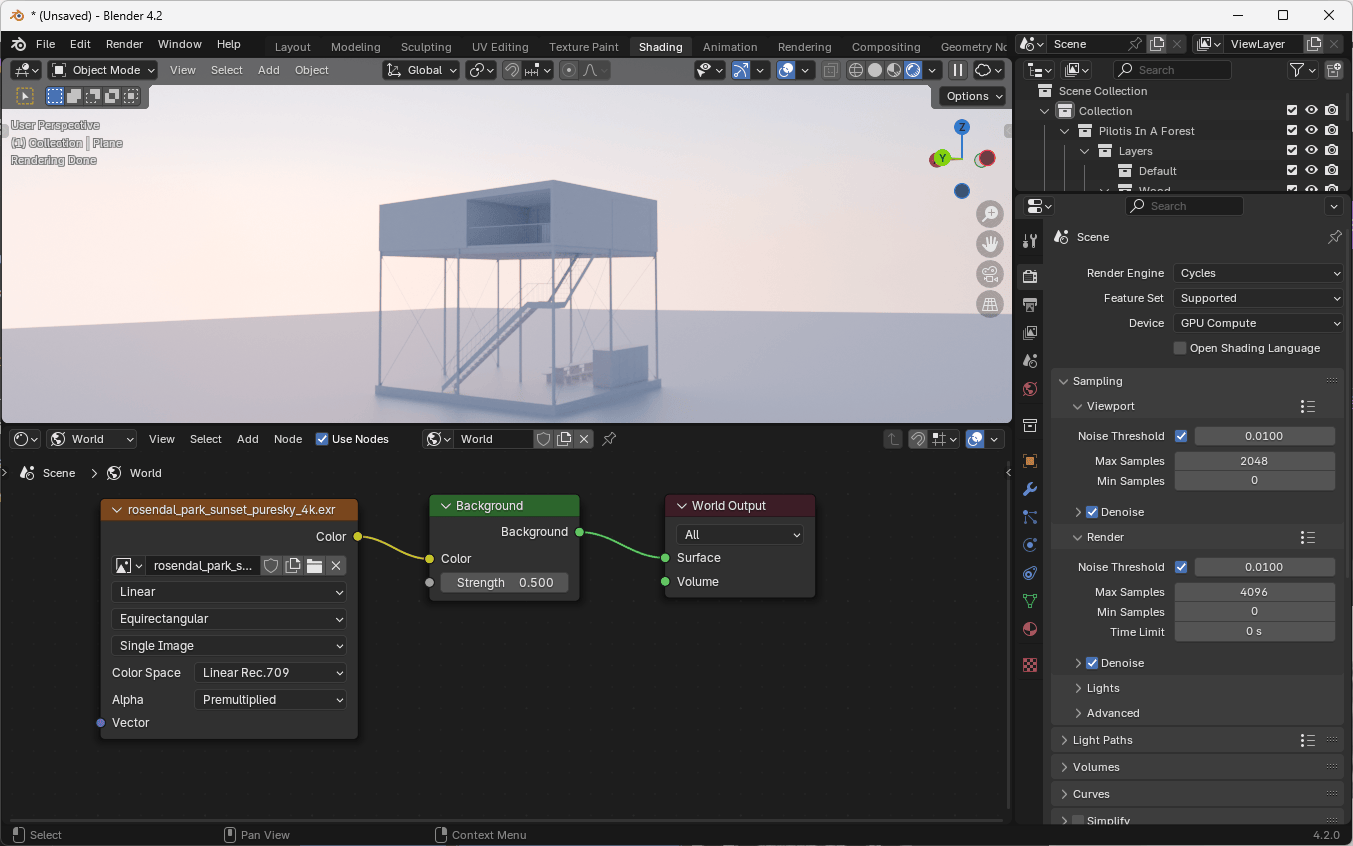1353x846 pixels.
Task: Open the Render menu
Action: pos(124,44)
